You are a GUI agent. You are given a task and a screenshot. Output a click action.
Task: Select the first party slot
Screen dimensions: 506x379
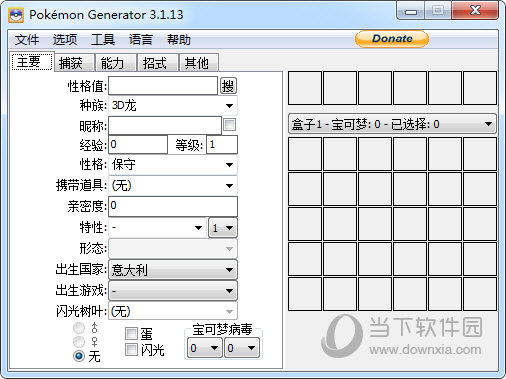pyautogui.click(x=305, y=88)
